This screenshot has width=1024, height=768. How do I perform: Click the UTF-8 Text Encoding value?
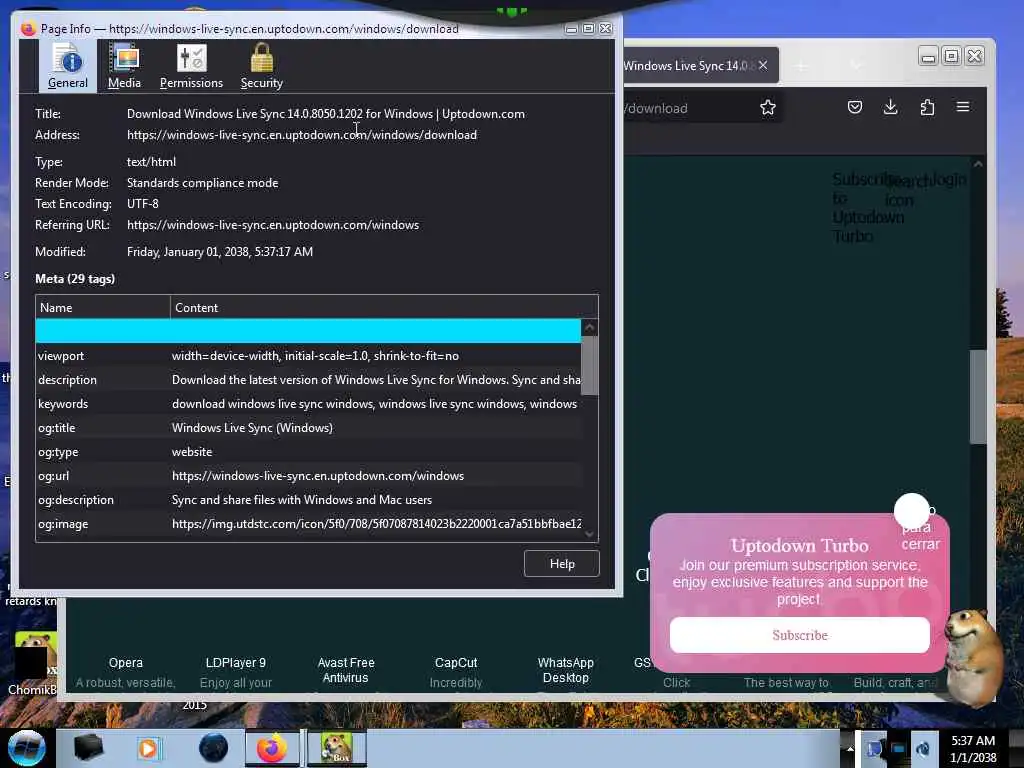(142, 204)
